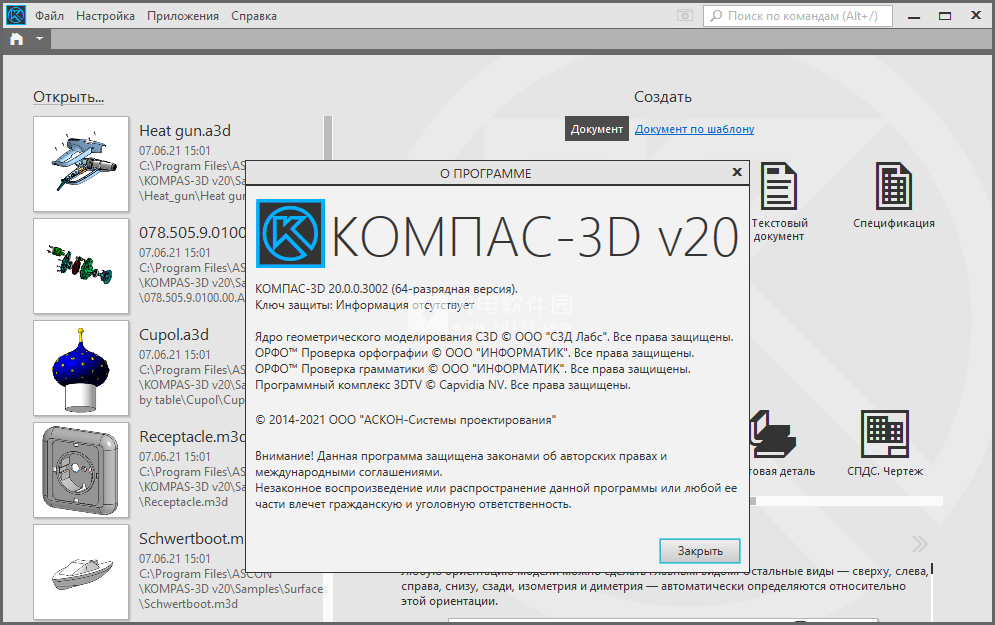The image size is (995, 625).
Task: Click the Документ по шаблону link
Action: point(694,129)
